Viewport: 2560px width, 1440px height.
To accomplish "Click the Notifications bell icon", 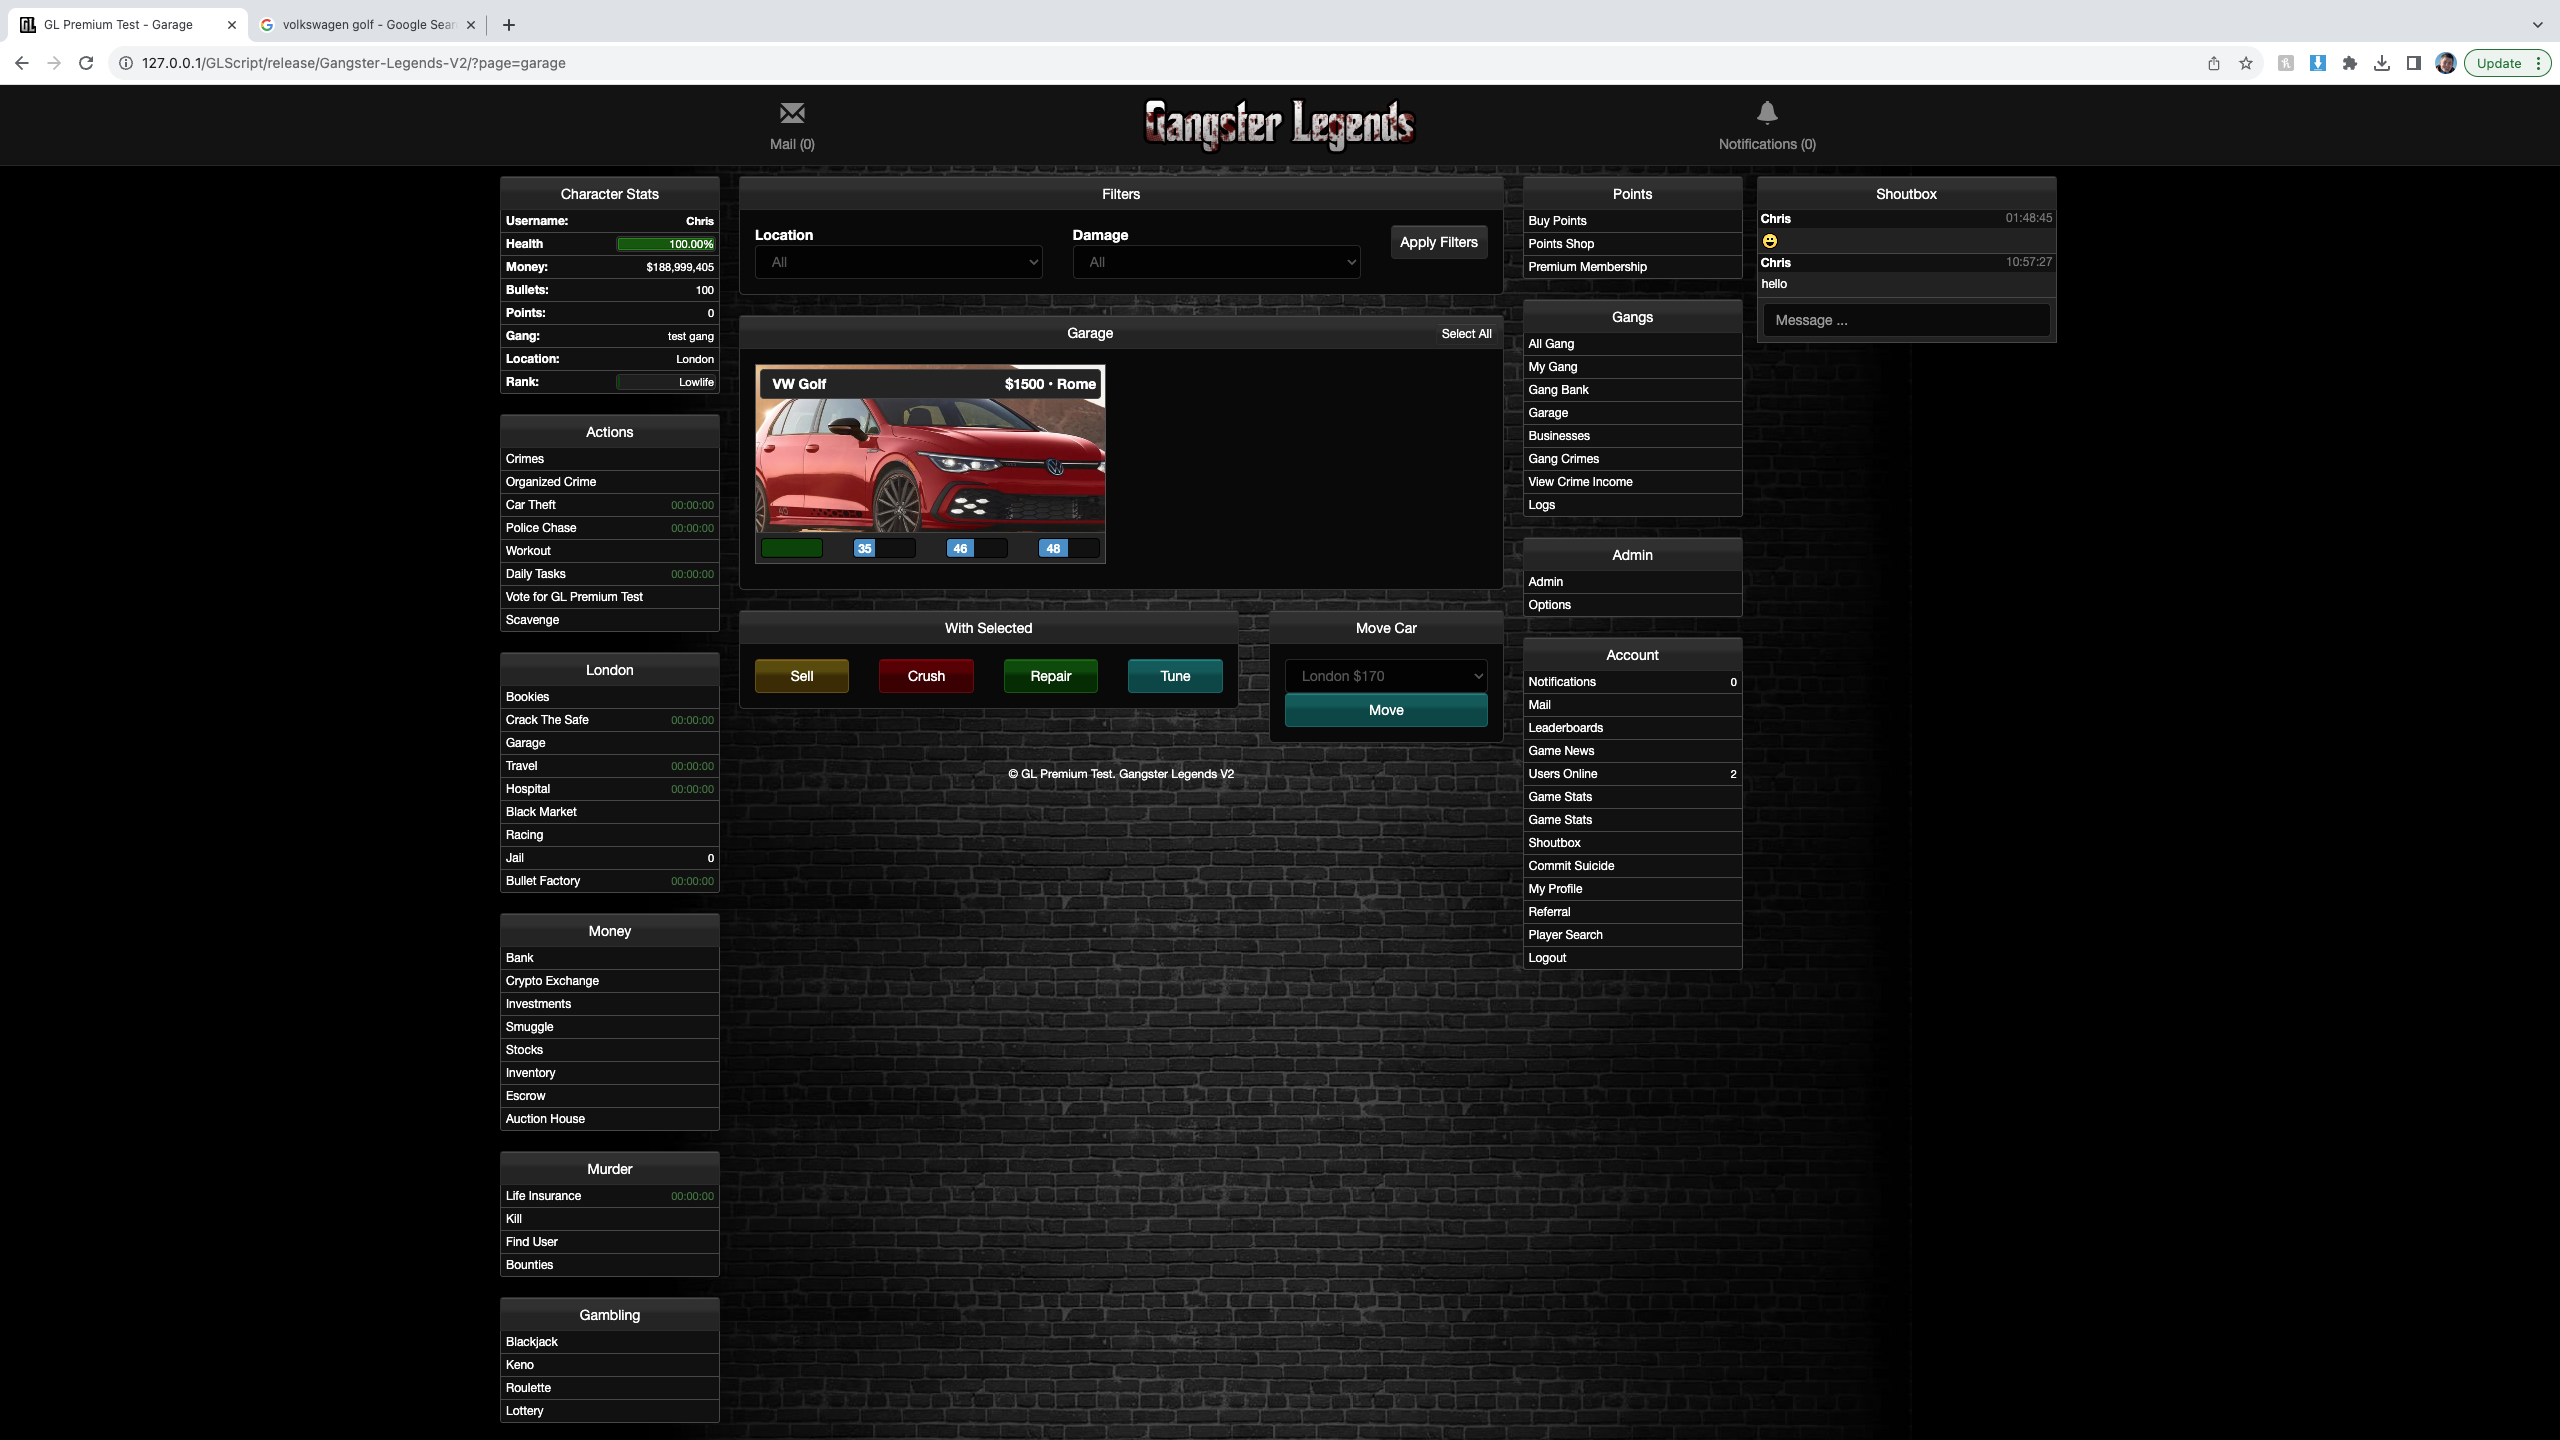I will tap(1767, 113).
